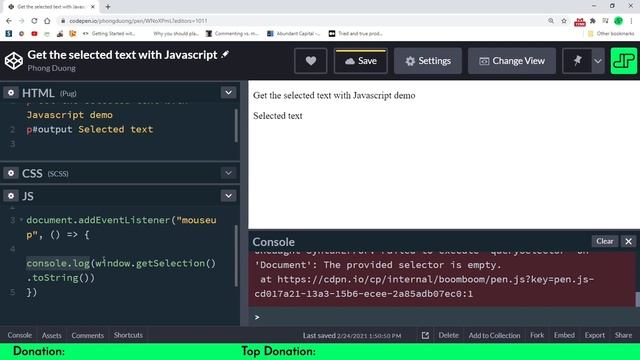Open HTML editor settings gear
Viewport: 640px width, 360px height.
click(11, 93)
